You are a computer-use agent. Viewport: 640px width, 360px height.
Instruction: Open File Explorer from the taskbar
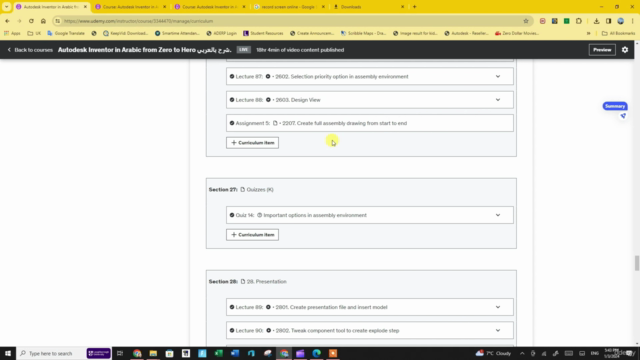[x=153, y=353]
